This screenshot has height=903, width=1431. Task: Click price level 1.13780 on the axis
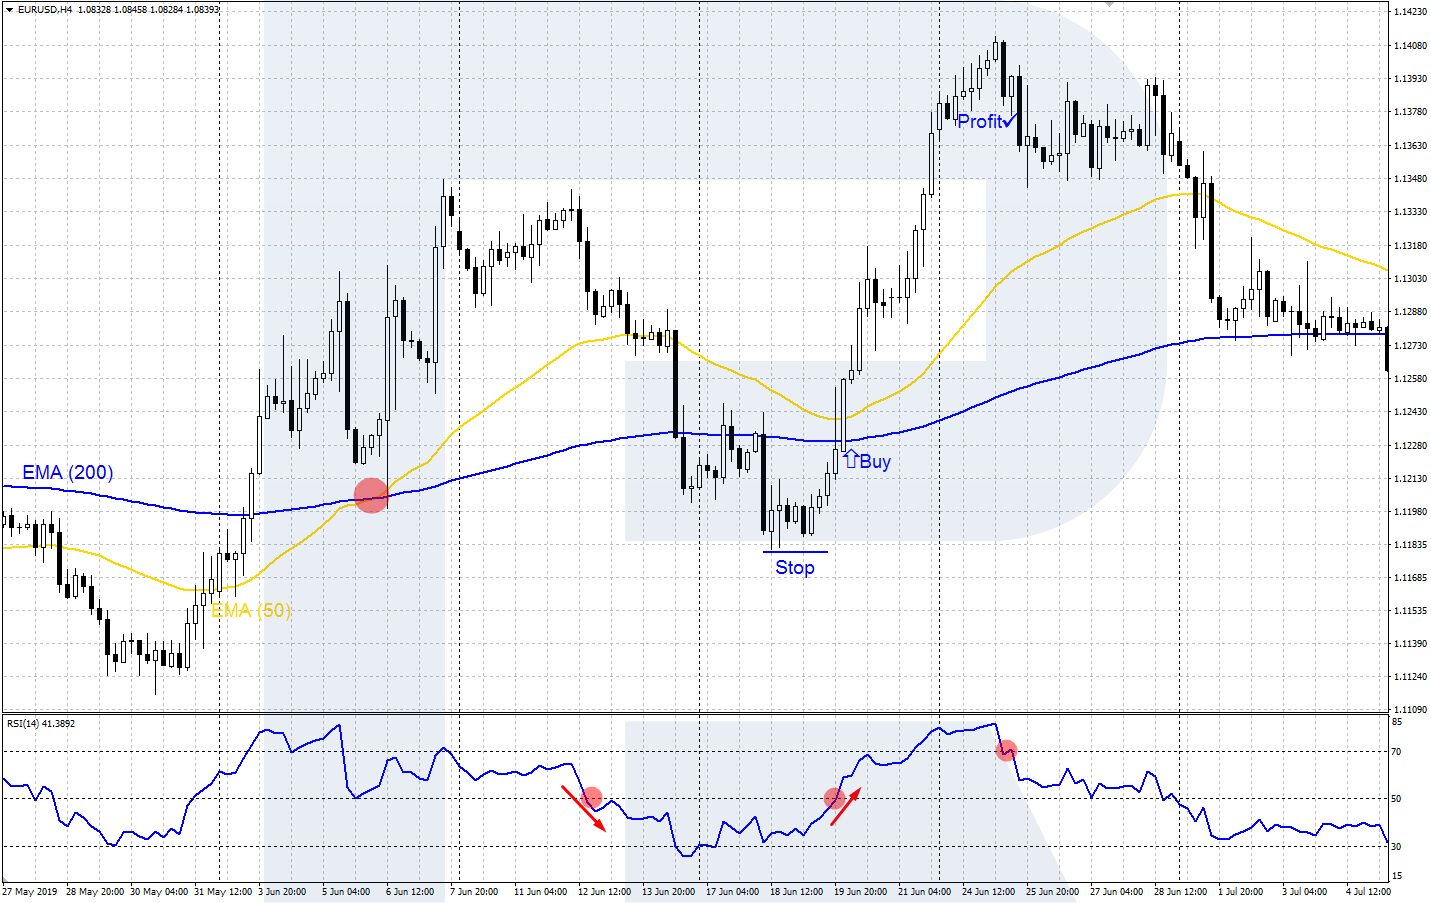(x=1410, y=112)
